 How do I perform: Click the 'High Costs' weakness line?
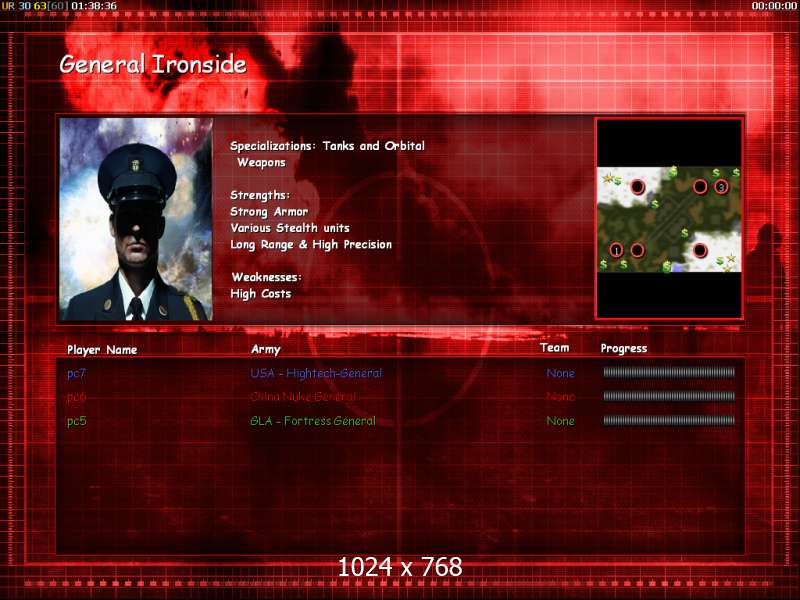tap(261, 294)
